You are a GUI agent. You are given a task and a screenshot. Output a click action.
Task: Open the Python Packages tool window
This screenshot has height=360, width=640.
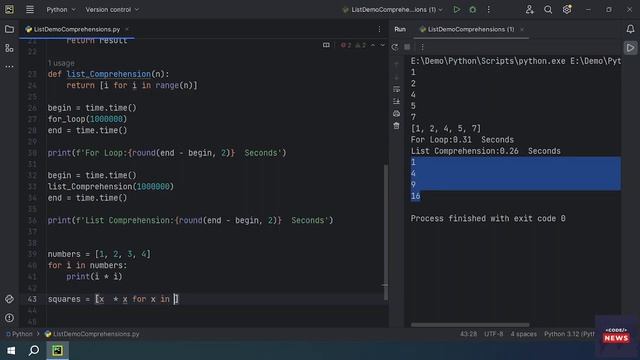point(9,299)
